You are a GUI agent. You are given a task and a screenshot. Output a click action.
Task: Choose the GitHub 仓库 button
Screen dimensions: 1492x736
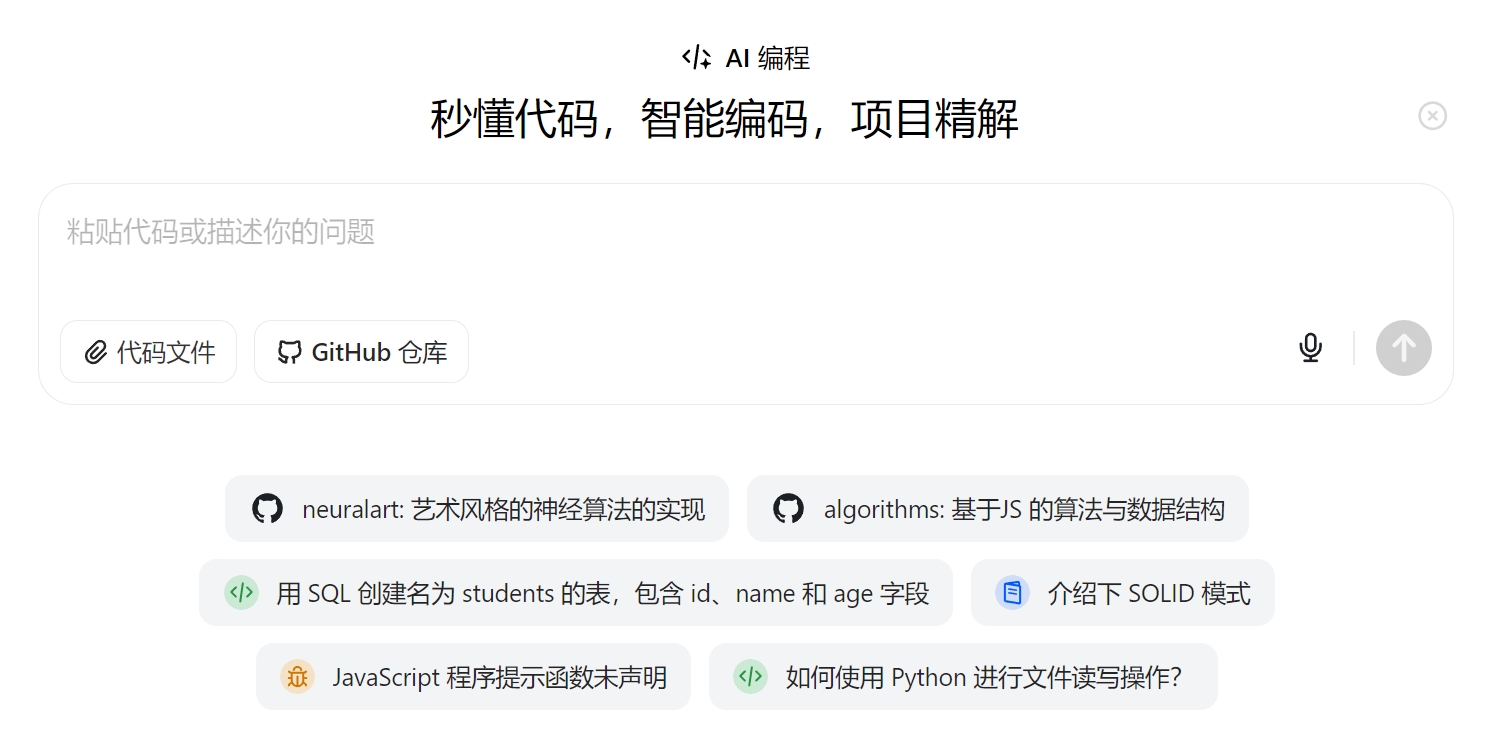[379, 352]
